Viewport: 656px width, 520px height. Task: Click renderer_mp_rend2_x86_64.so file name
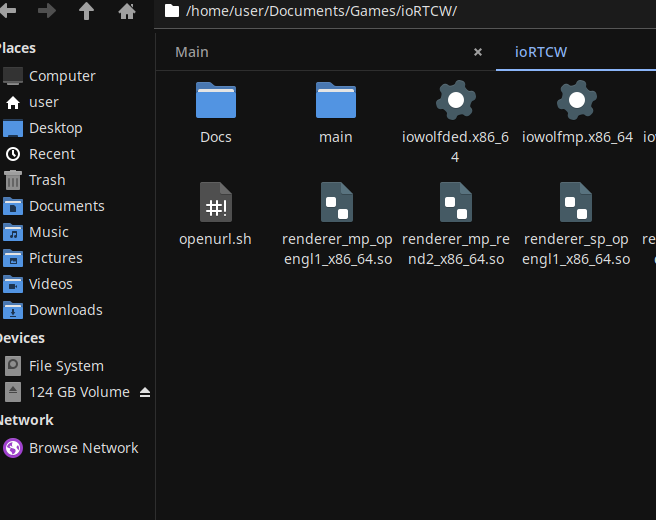(456, 249)
